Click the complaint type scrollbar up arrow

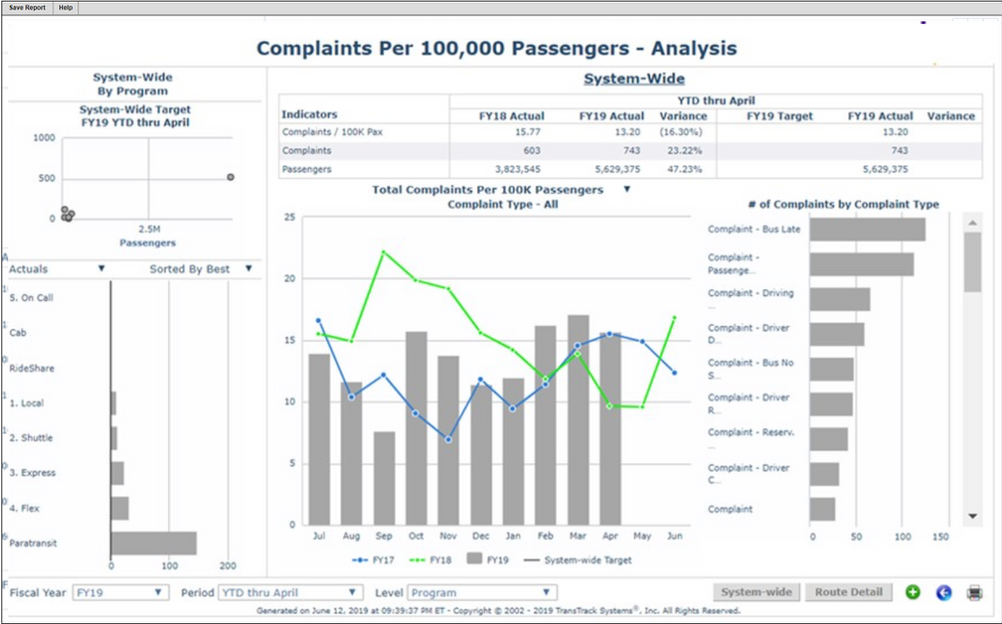coord(973,222)
